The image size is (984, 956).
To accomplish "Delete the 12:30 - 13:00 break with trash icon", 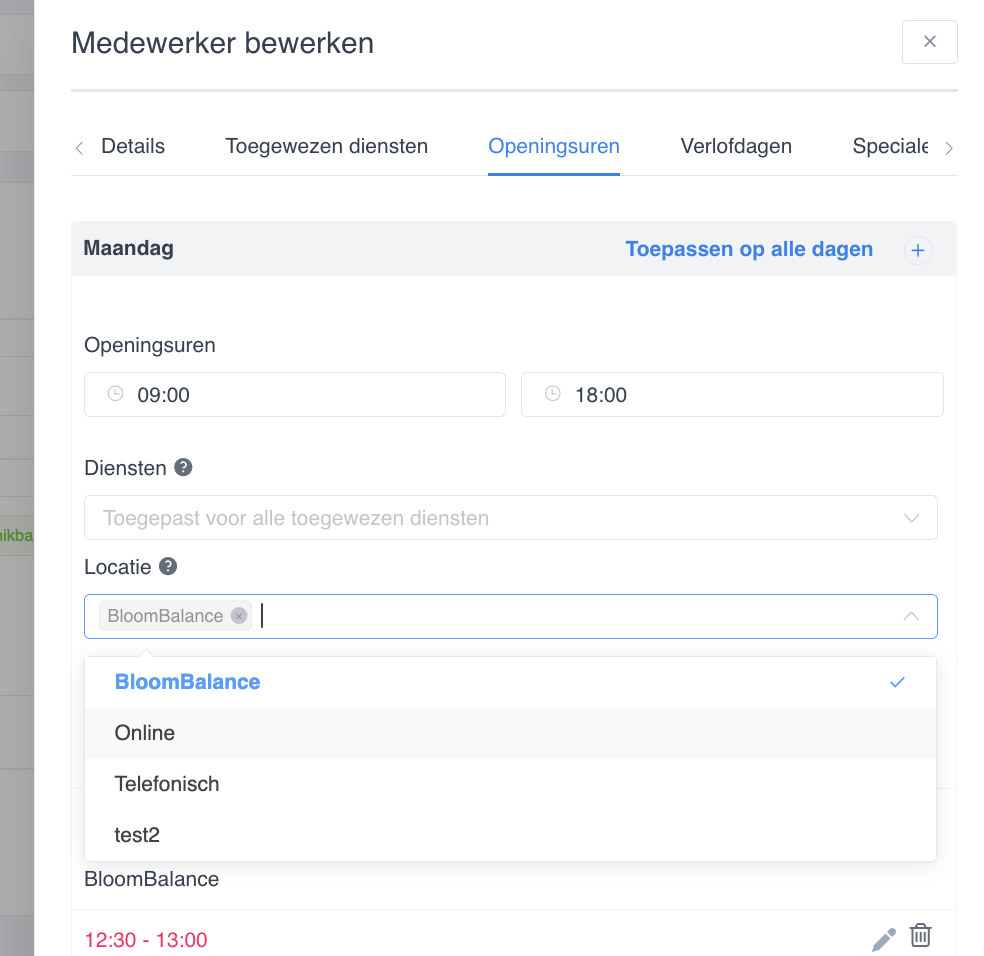I will (921, 935).
